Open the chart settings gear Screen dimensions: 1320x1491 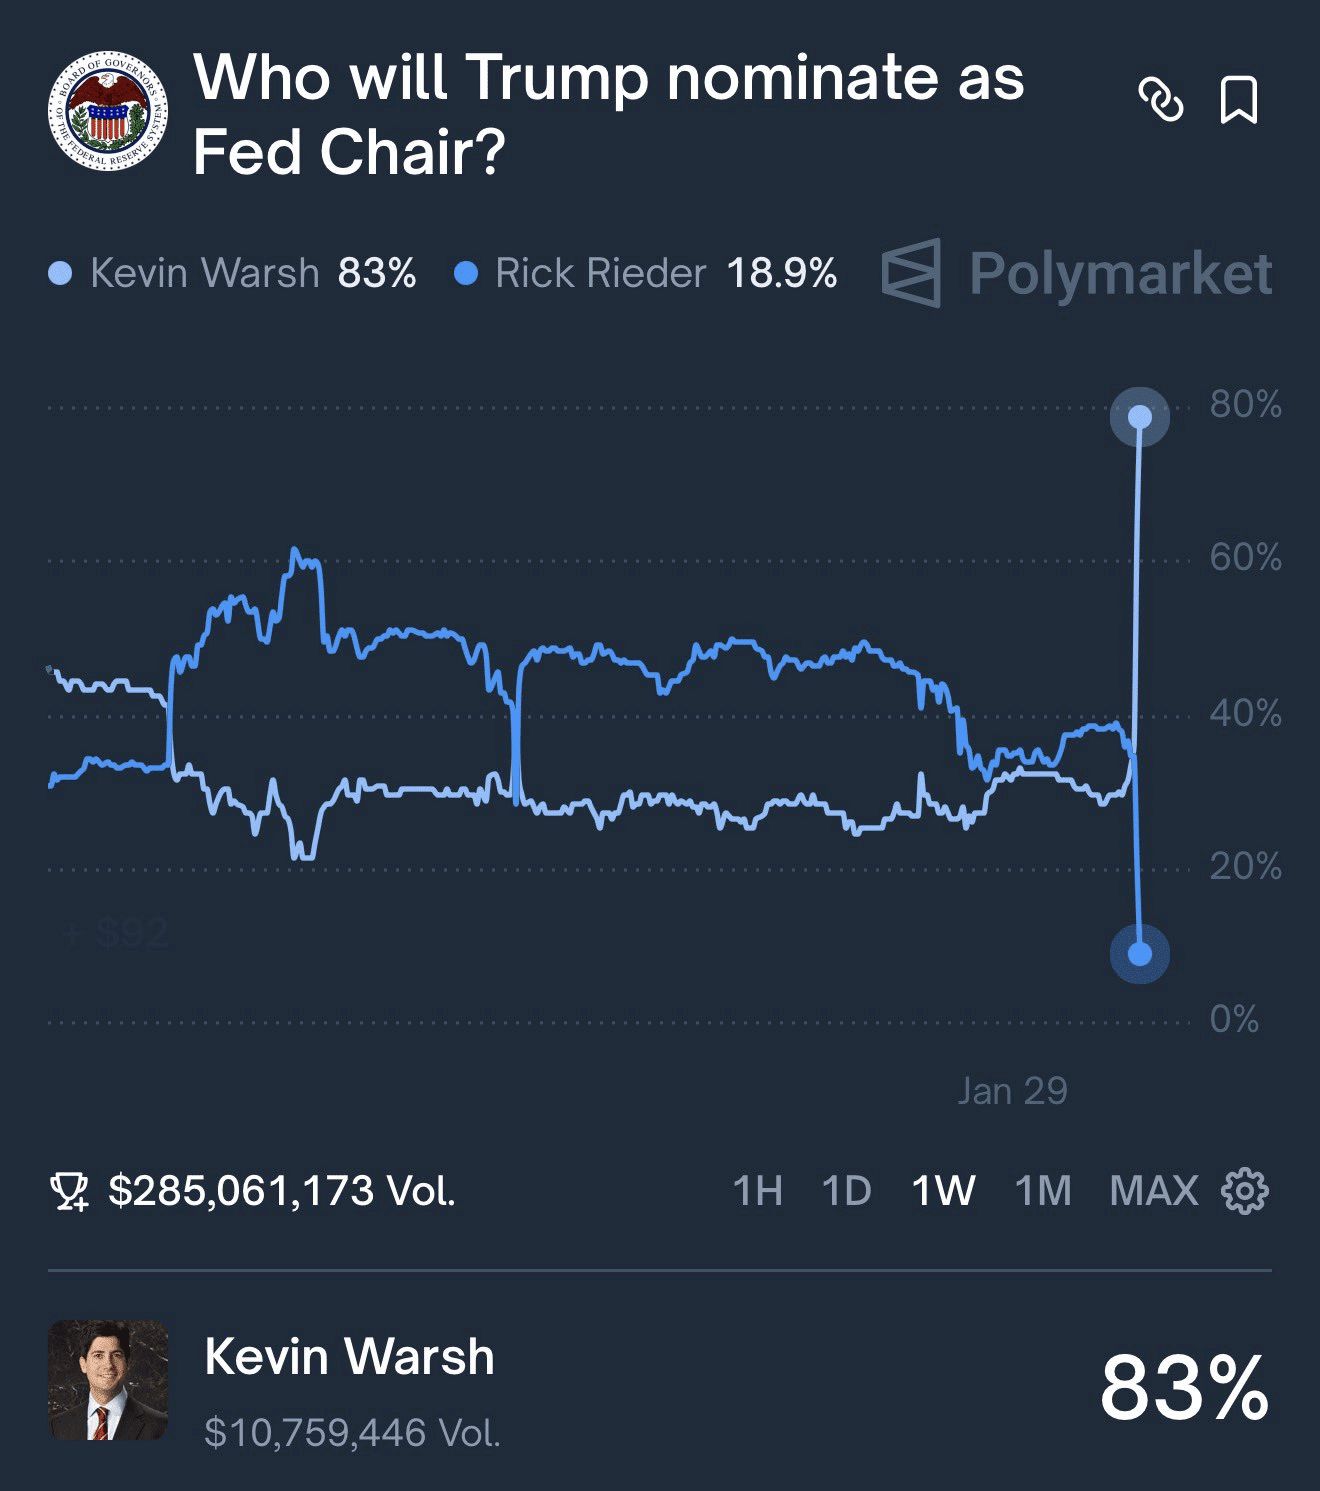pos(1245,1191)
